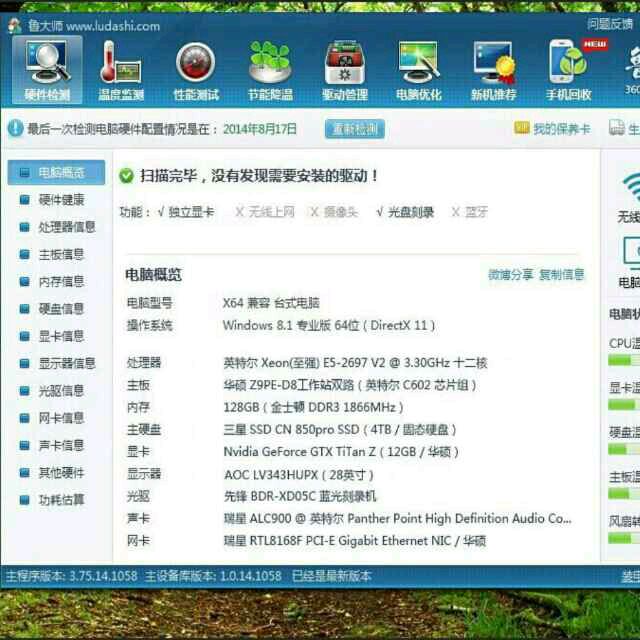
Task: Click the 华硕 Z9PE-D8 motherboard value
Action: tap(350, 385)
